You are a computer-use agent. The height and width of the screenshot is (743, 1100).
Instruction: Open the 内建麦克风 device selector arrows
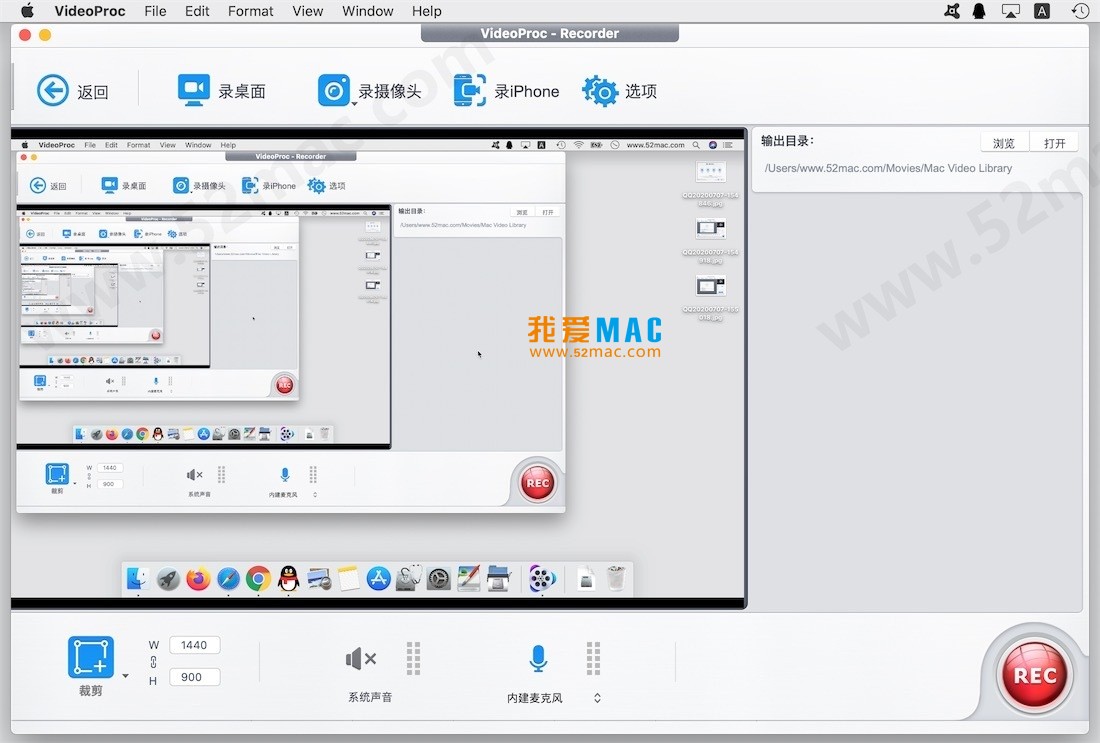[597, 698]
